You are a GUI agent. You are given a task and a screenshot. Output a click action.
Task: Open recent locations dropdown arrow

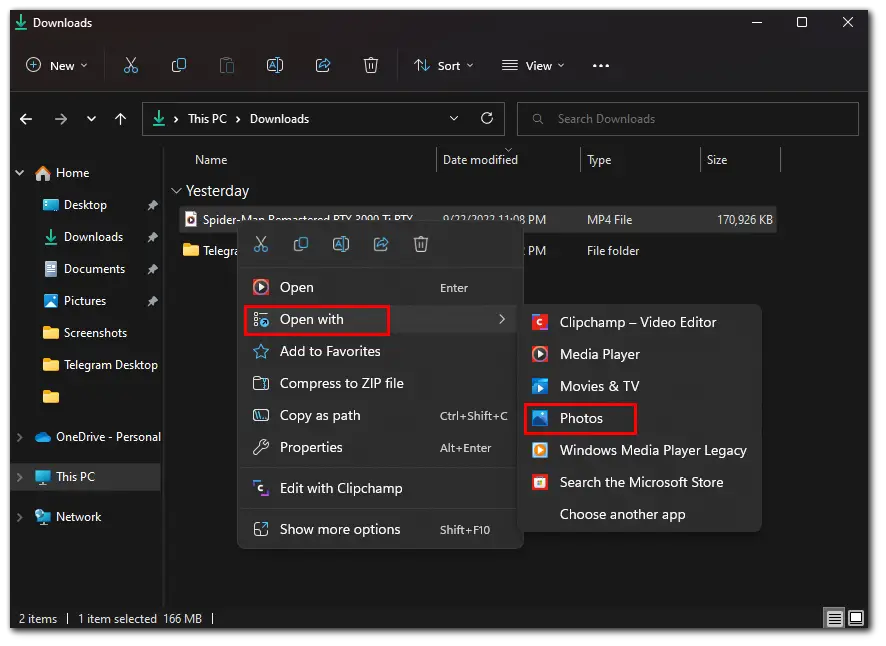91,119
